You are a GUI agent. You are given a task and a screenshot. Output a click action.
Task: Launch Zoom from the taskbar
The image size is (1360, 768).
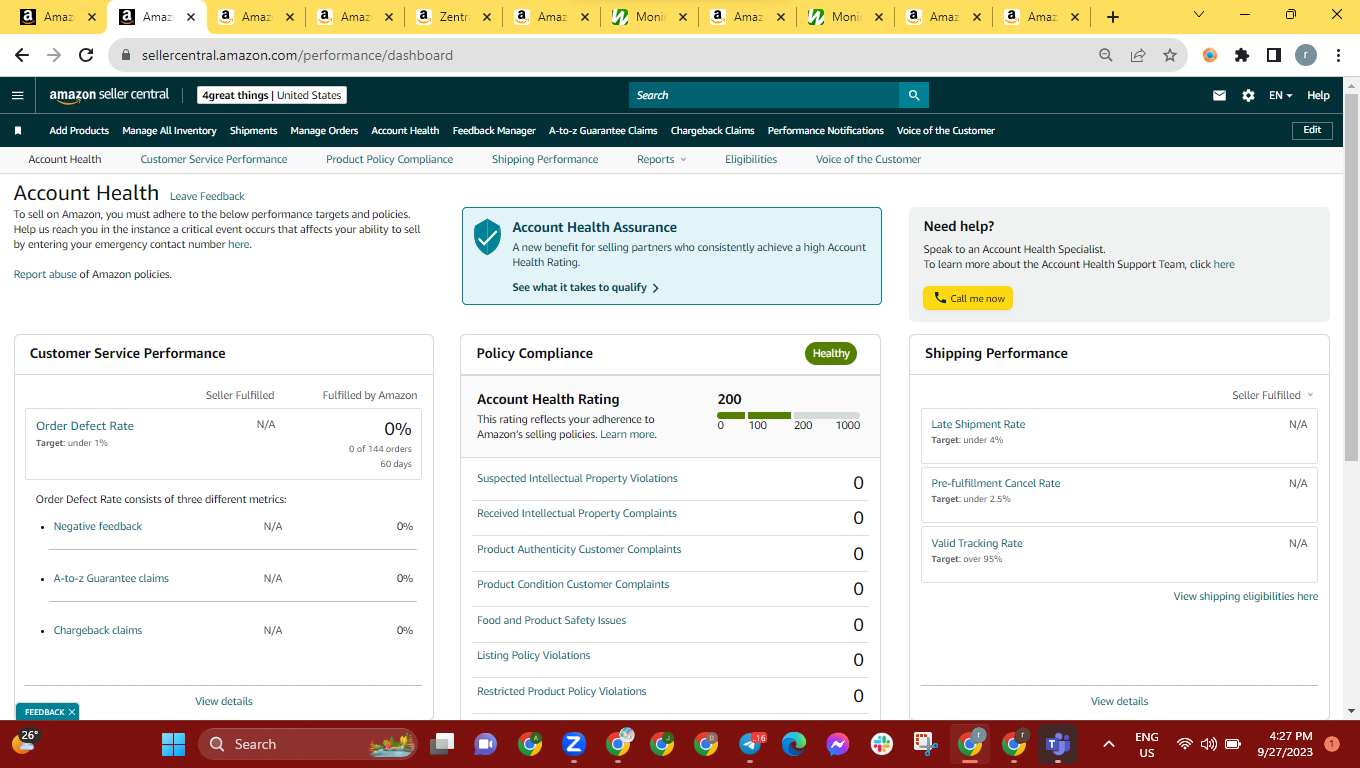(574, 744)
